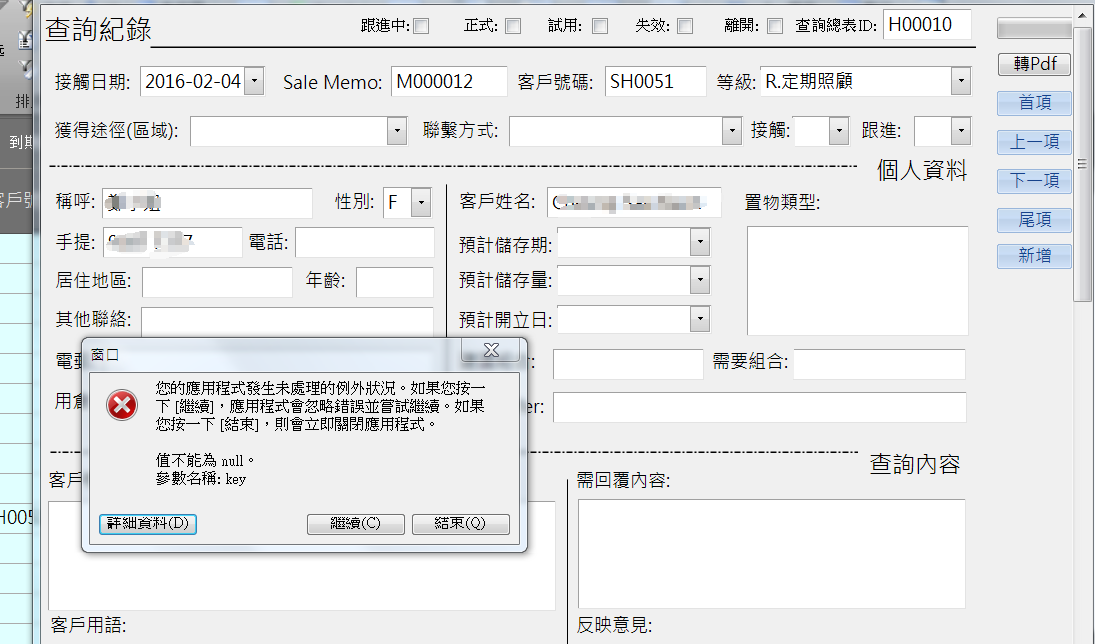Tick the 正式 checkbox

[x=513, y=26]
